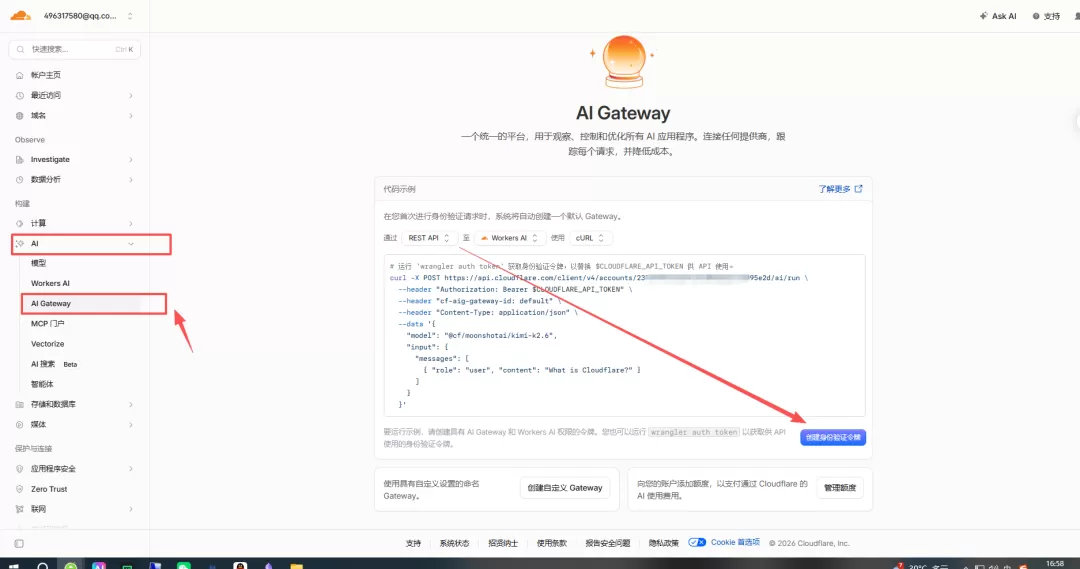
Task: Click the icon beside 联网
Action: pos(19,509)
